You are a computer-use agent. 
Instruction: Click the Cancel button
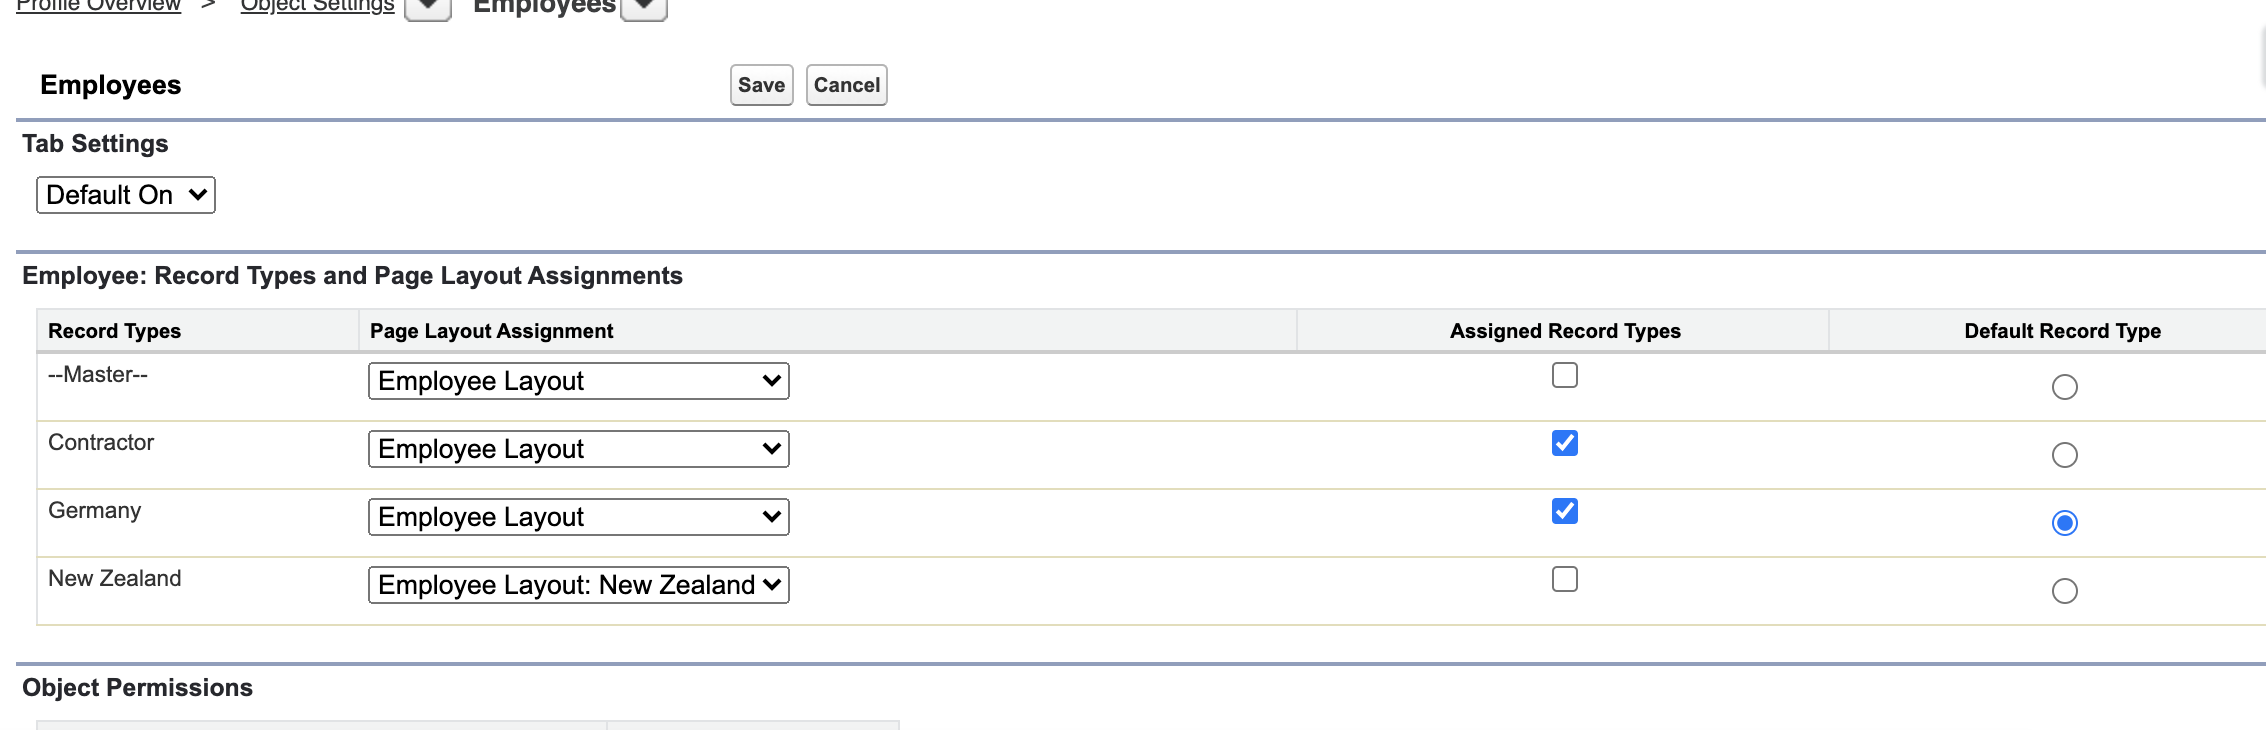click(846, 85)
